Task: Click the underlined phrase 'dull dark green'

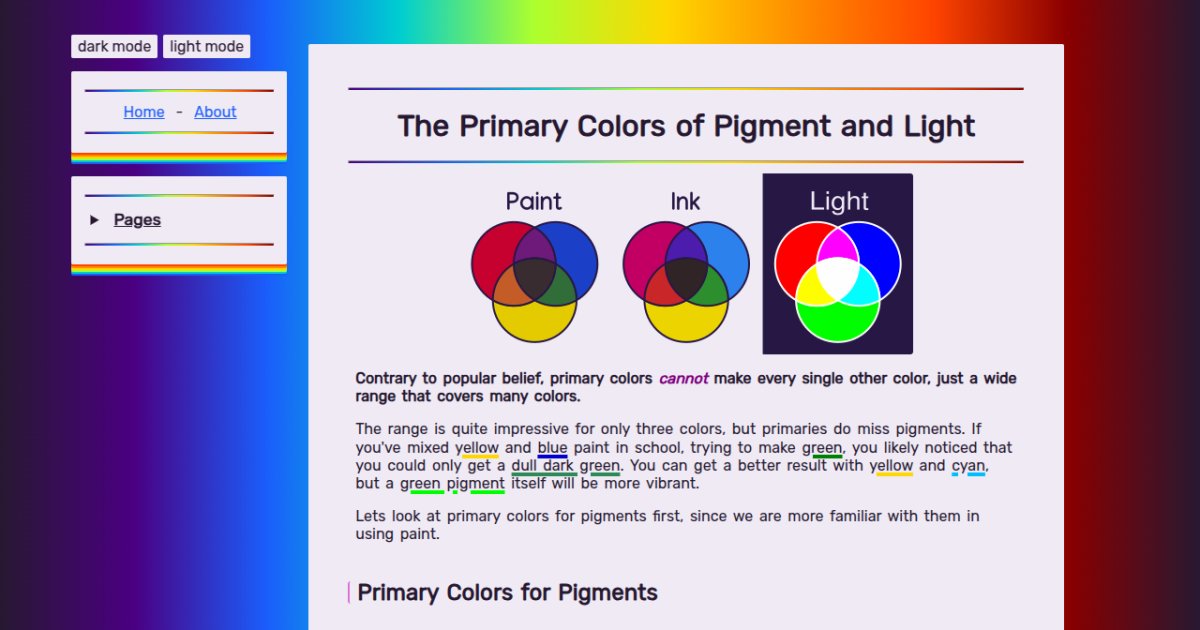Action: pyautogui.click(x=565, y=466)
